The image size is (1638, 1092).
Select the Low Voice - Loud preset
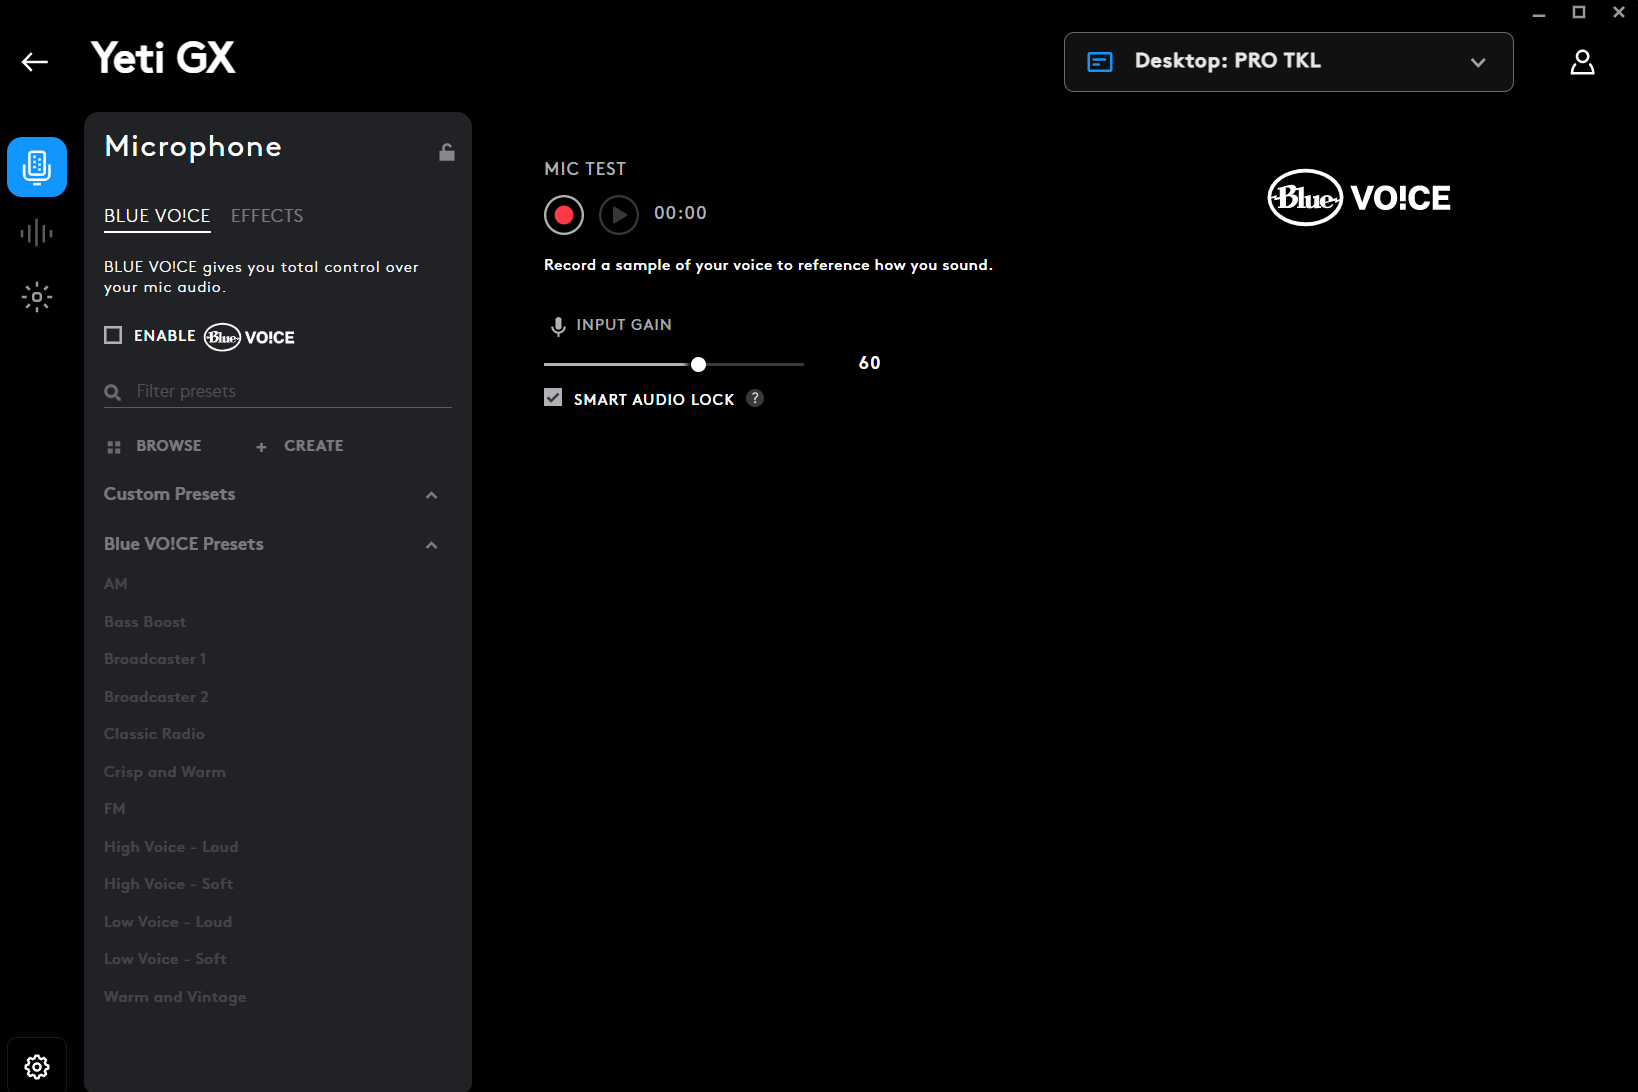tap(168, 922)
